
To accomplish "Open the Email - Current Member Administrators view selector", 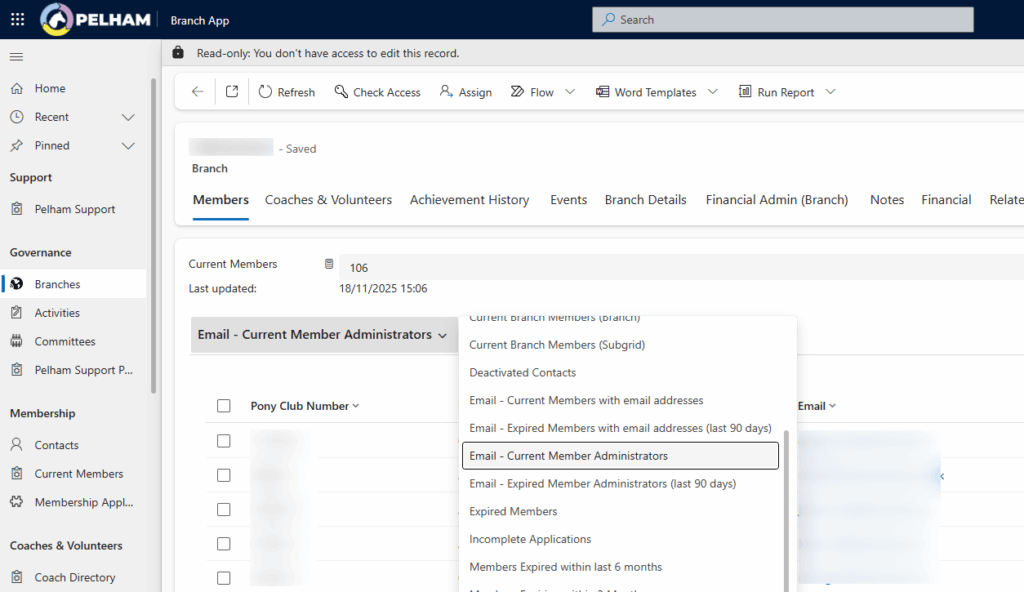I will (322, 335).
